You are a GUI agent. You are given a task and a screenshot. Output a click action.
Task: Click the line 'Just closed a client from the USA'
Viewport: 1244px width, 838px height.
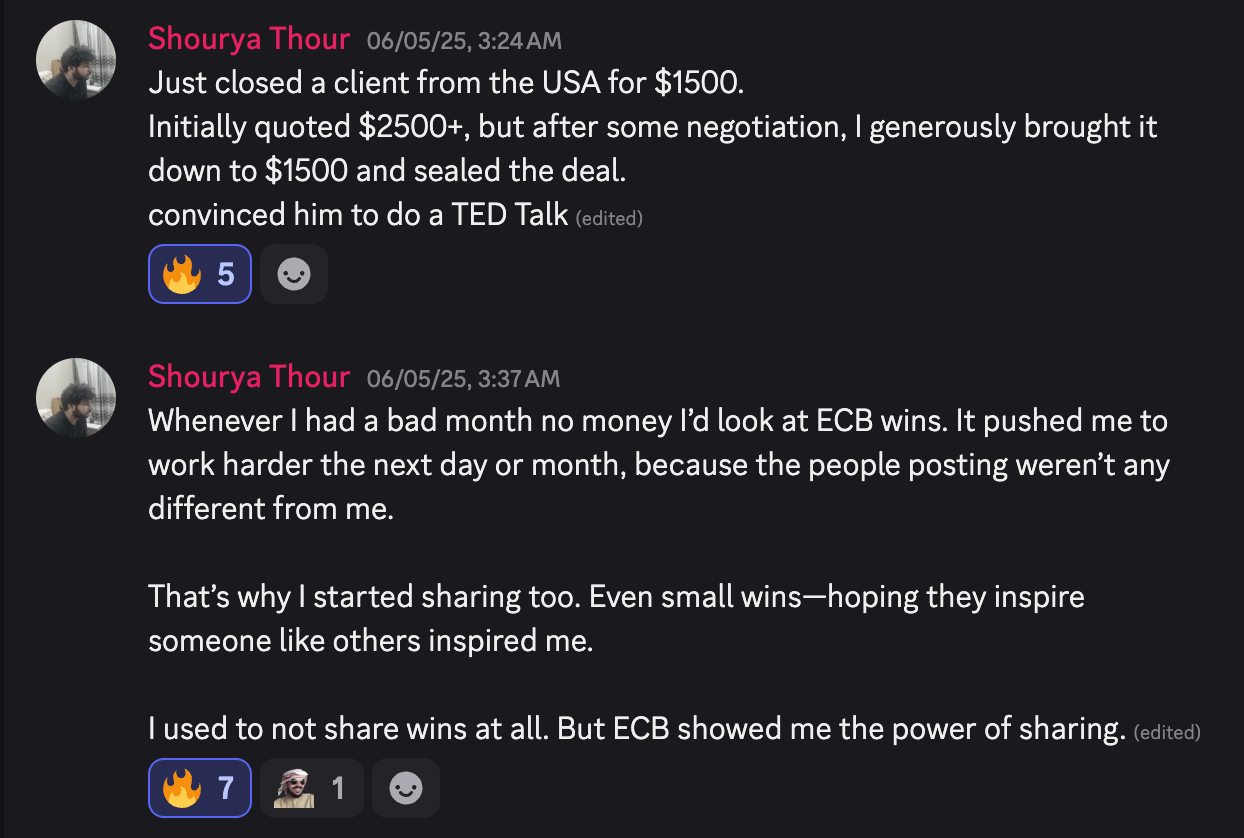(446, 83)
